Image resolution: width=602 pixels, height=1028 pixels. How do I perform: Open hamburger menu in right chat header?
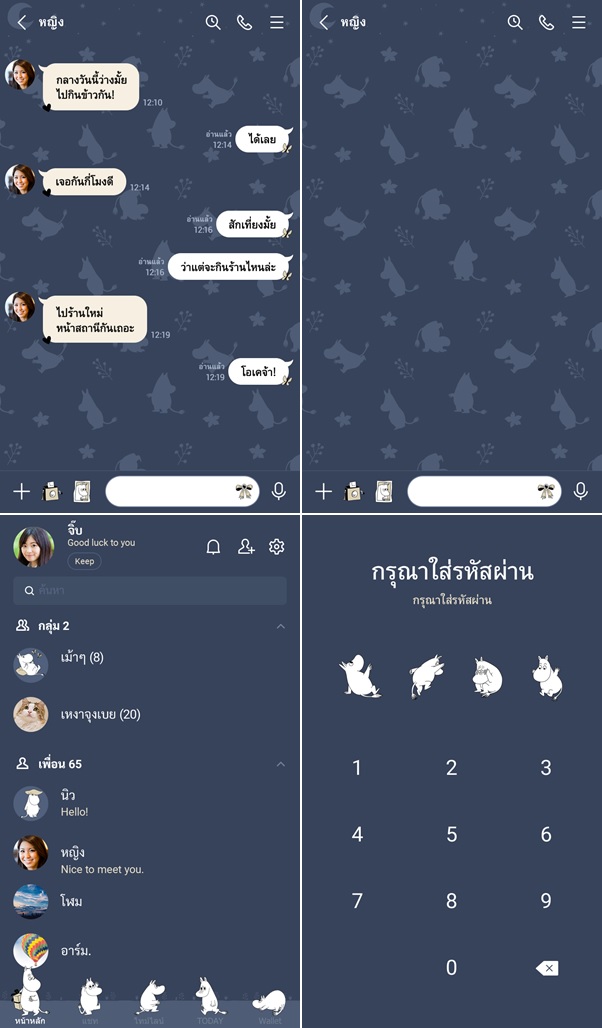(x=578, y=22)
